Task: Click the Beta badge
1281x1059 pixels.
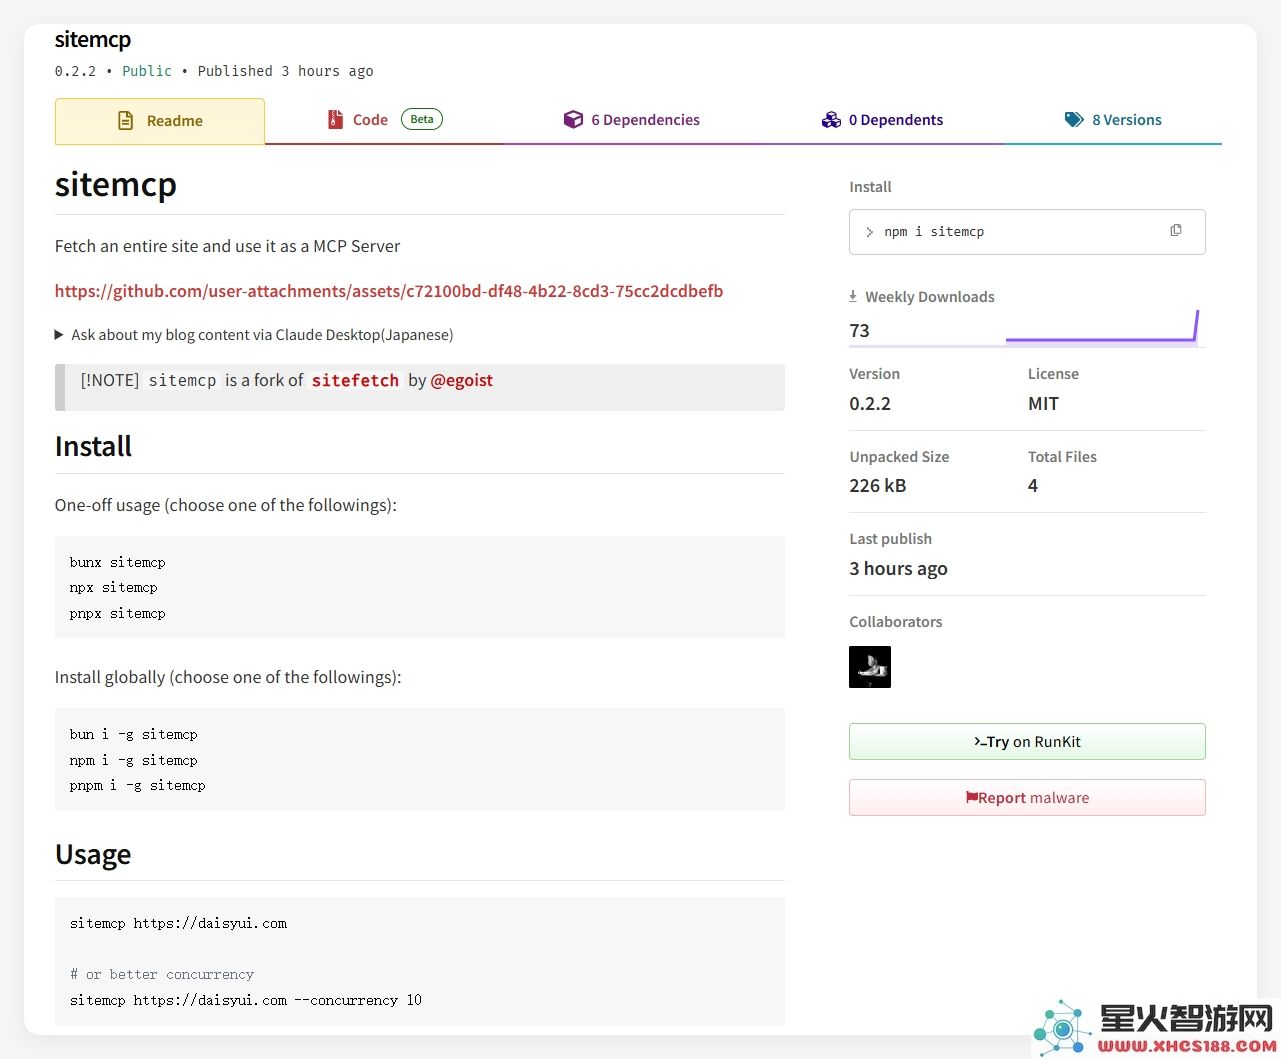Action: point(422,119)
